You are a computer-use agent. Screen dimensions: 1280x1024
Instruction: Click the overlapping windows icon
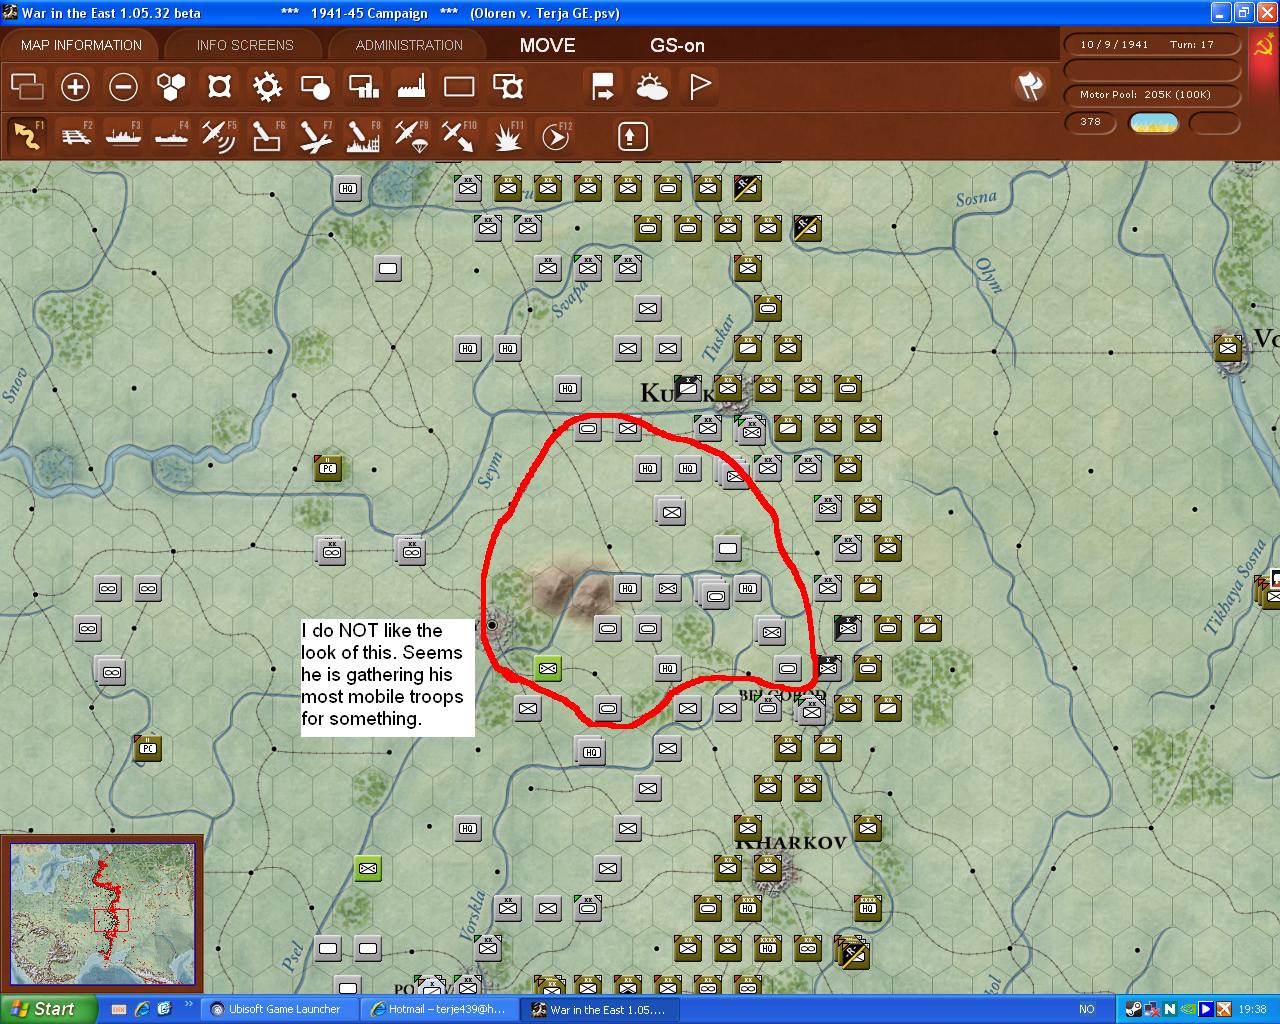pos(27,87)
